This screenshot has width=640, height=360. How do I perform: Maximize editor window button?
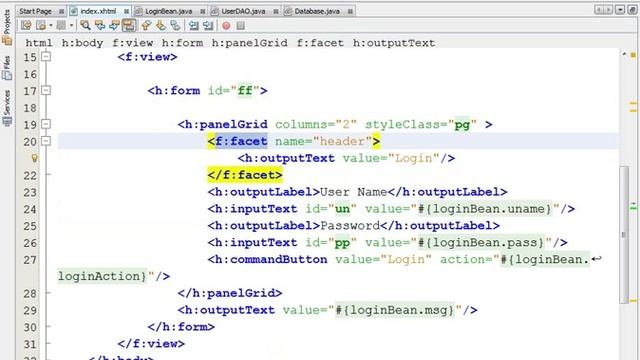[x=632, y=10]
